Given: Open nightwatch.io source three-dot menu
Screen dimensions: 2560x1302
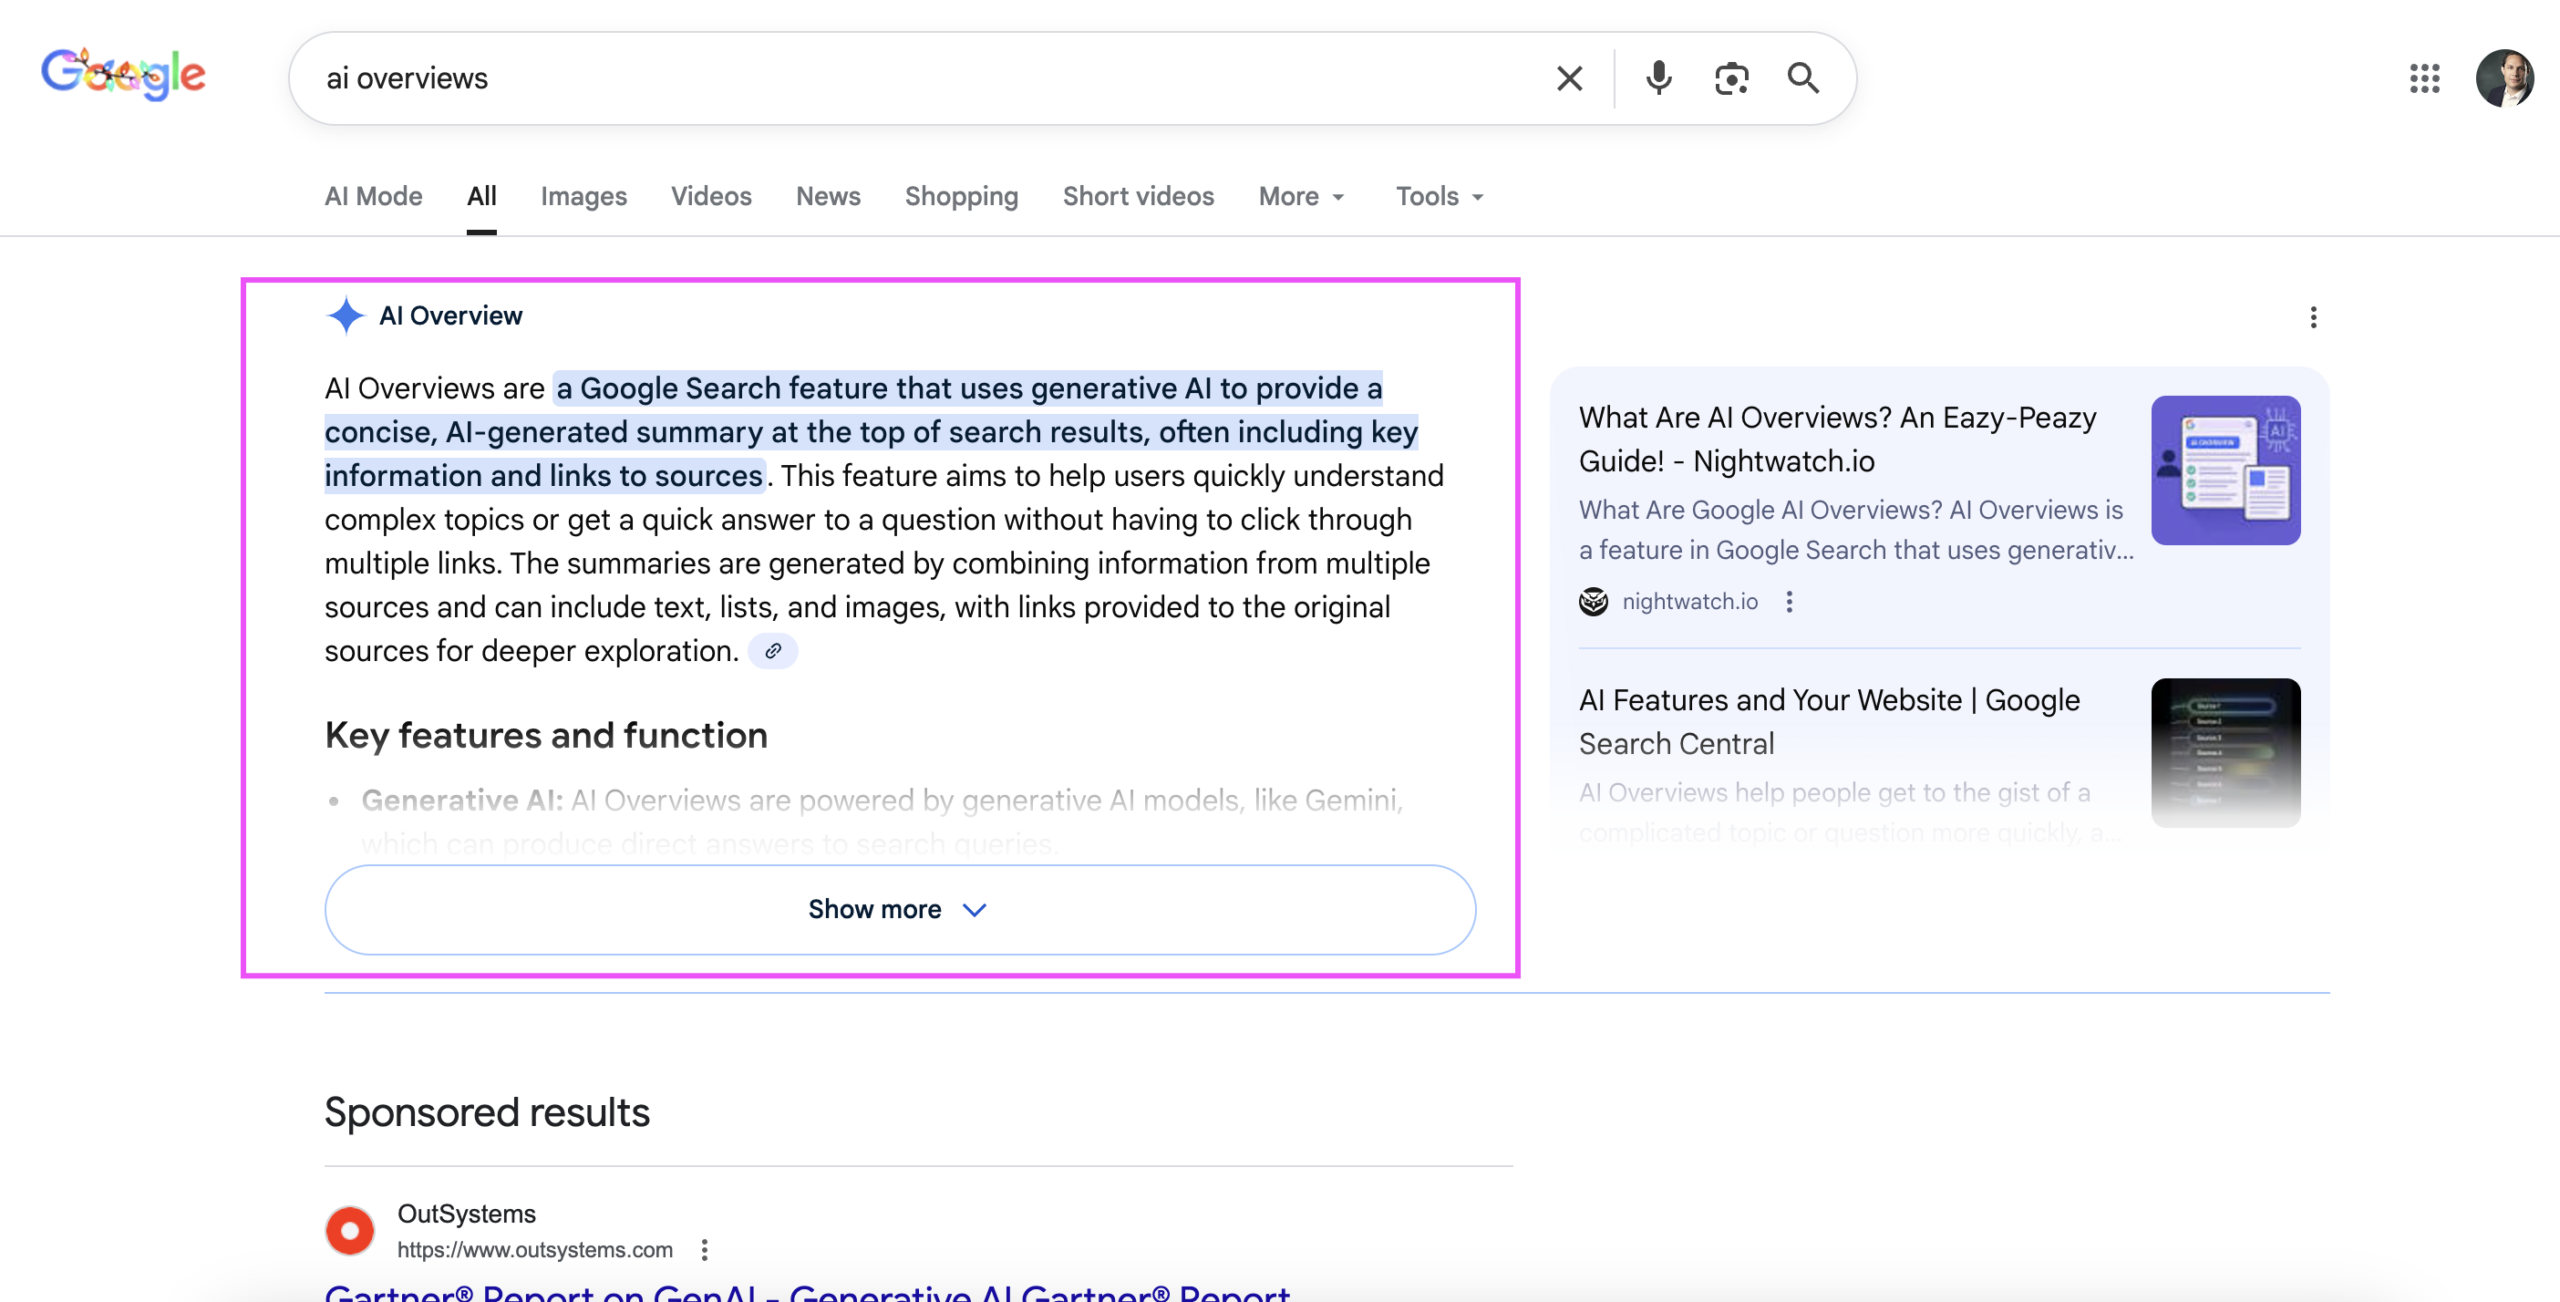Looking at the screenshot, I should [1789, 601].
